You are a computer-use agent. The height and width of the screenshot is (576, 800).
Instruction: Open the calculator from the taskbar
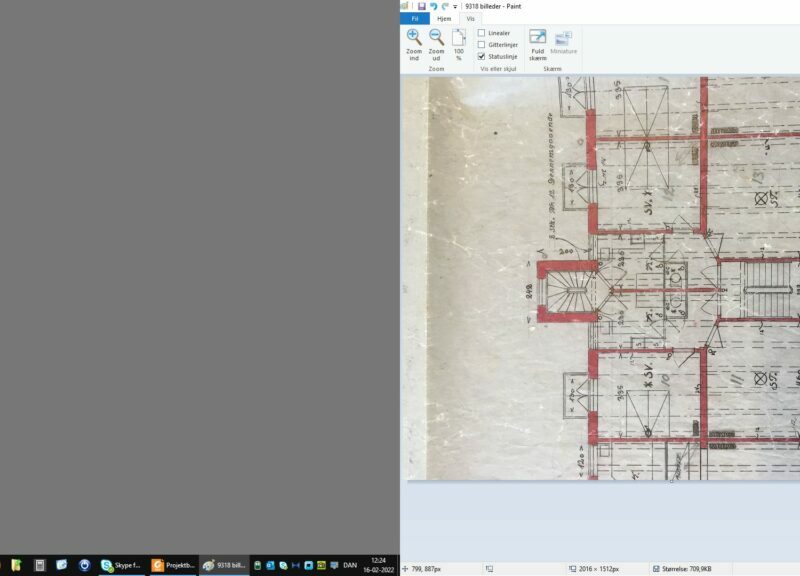[40, 565]
